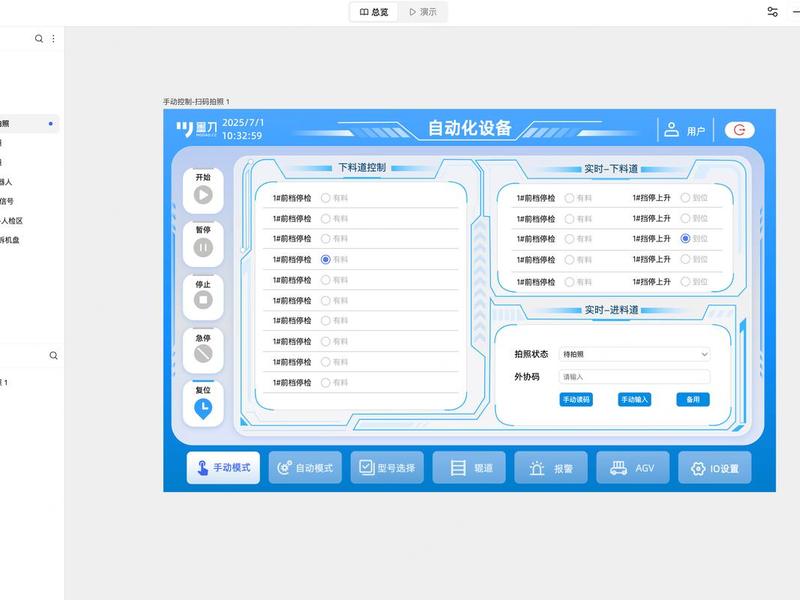Screen dimensions: 800x600
Task: Switch to the 总览 tab
Action: point(374,12)
